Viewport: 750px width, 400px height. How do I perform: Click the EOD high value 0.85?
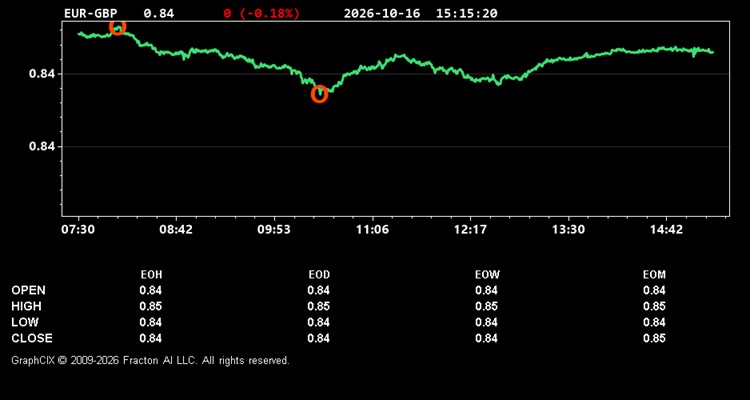pos(319,306)
